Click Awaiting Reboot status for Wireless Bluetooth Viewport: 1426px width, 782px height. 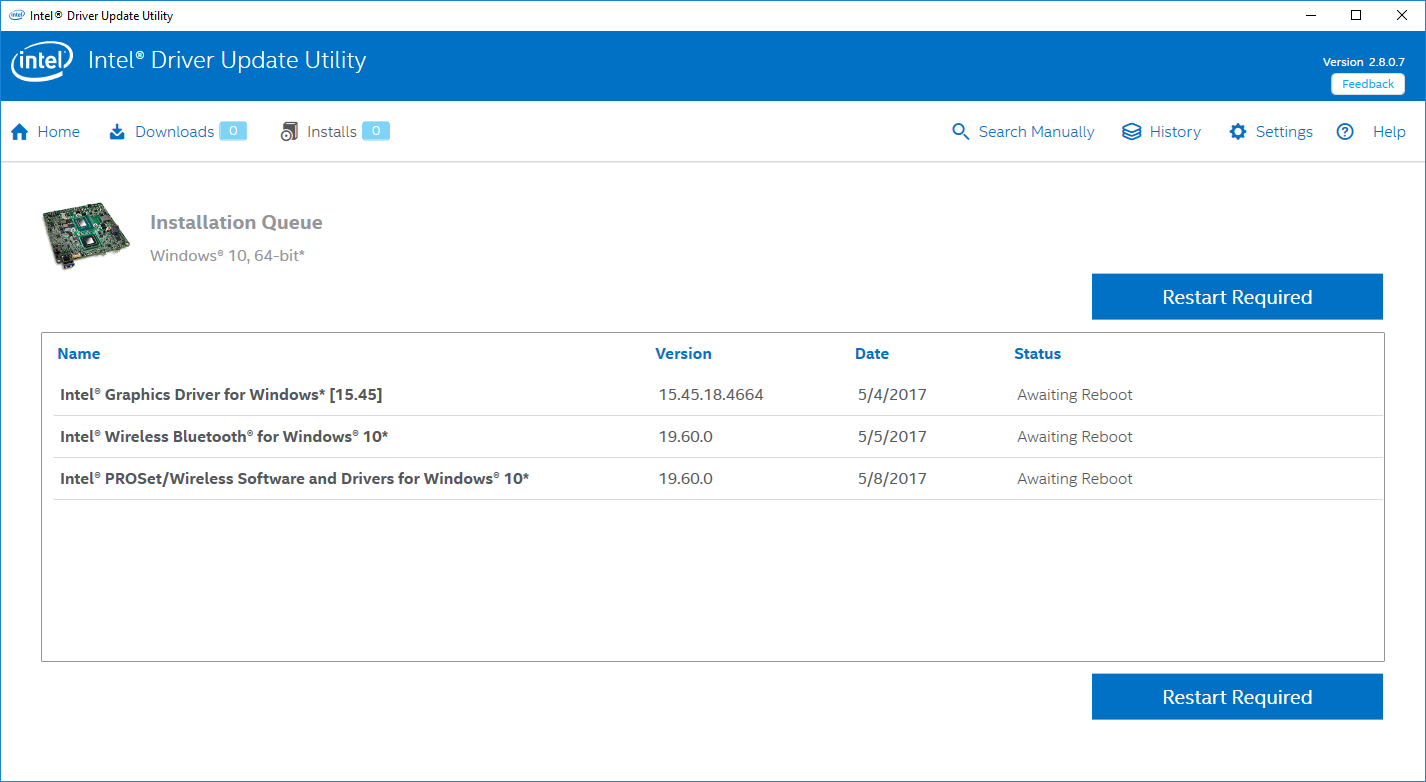pyautogui.click(x=1075, y=437)
